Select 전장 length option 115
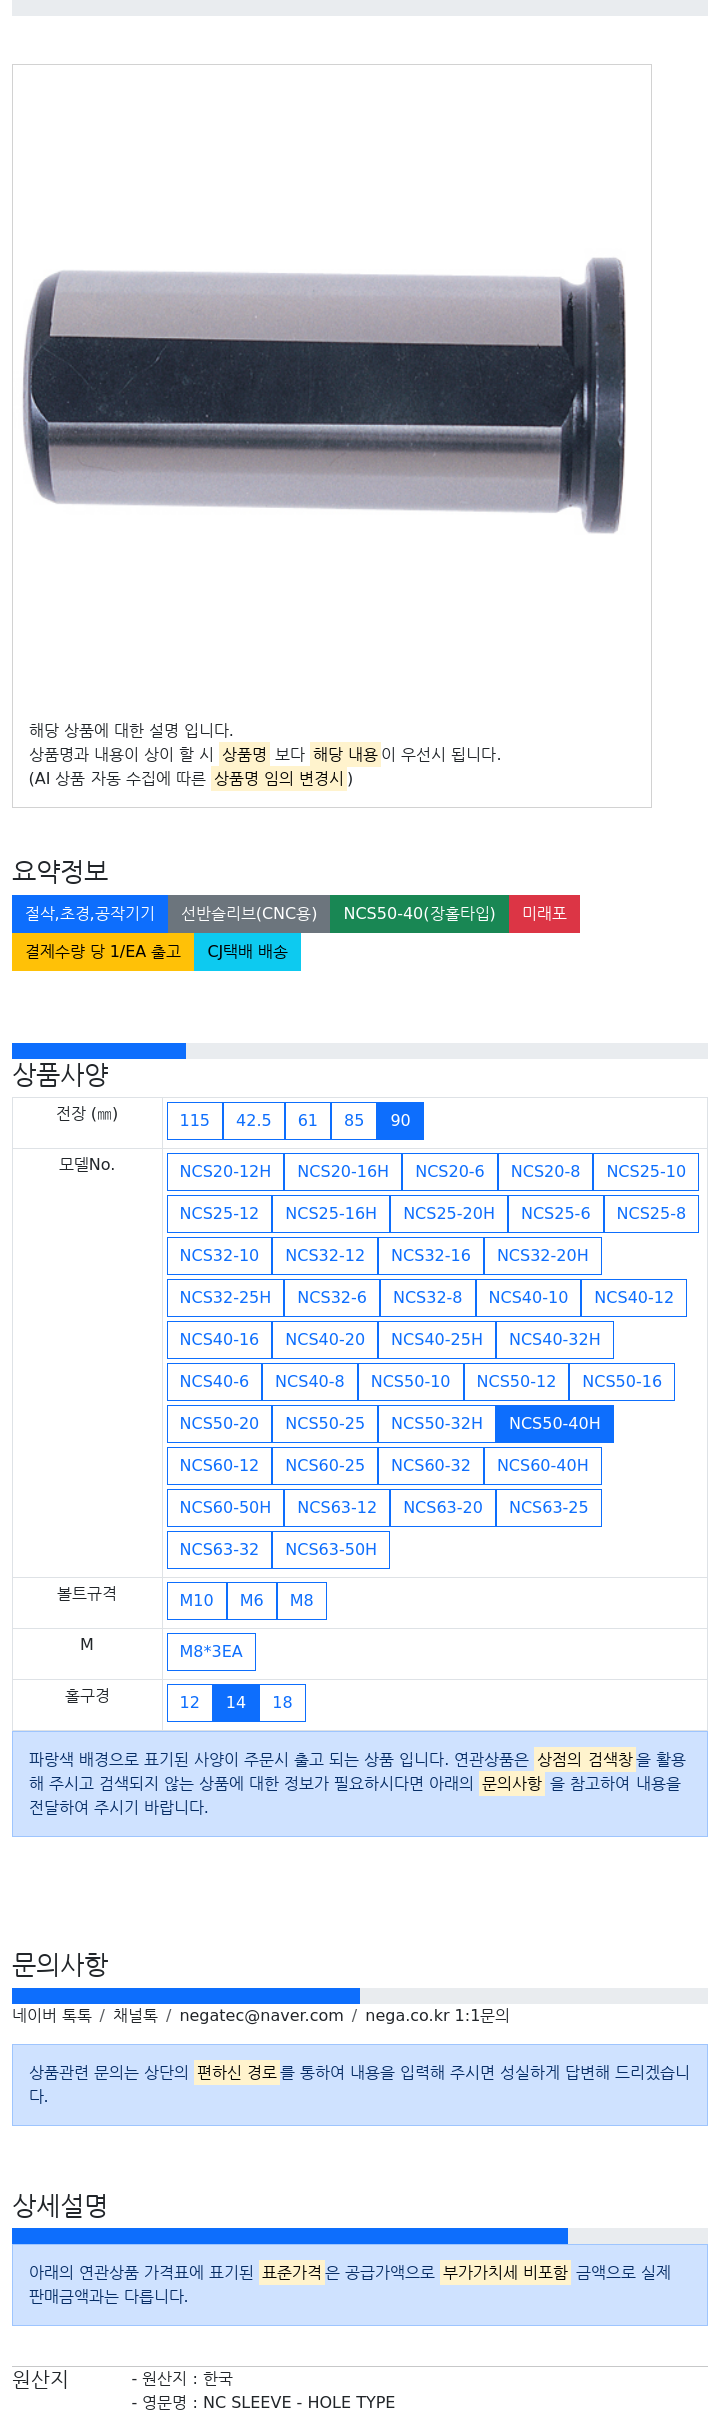720x2415 pixels. click(x=194, y=1121)
